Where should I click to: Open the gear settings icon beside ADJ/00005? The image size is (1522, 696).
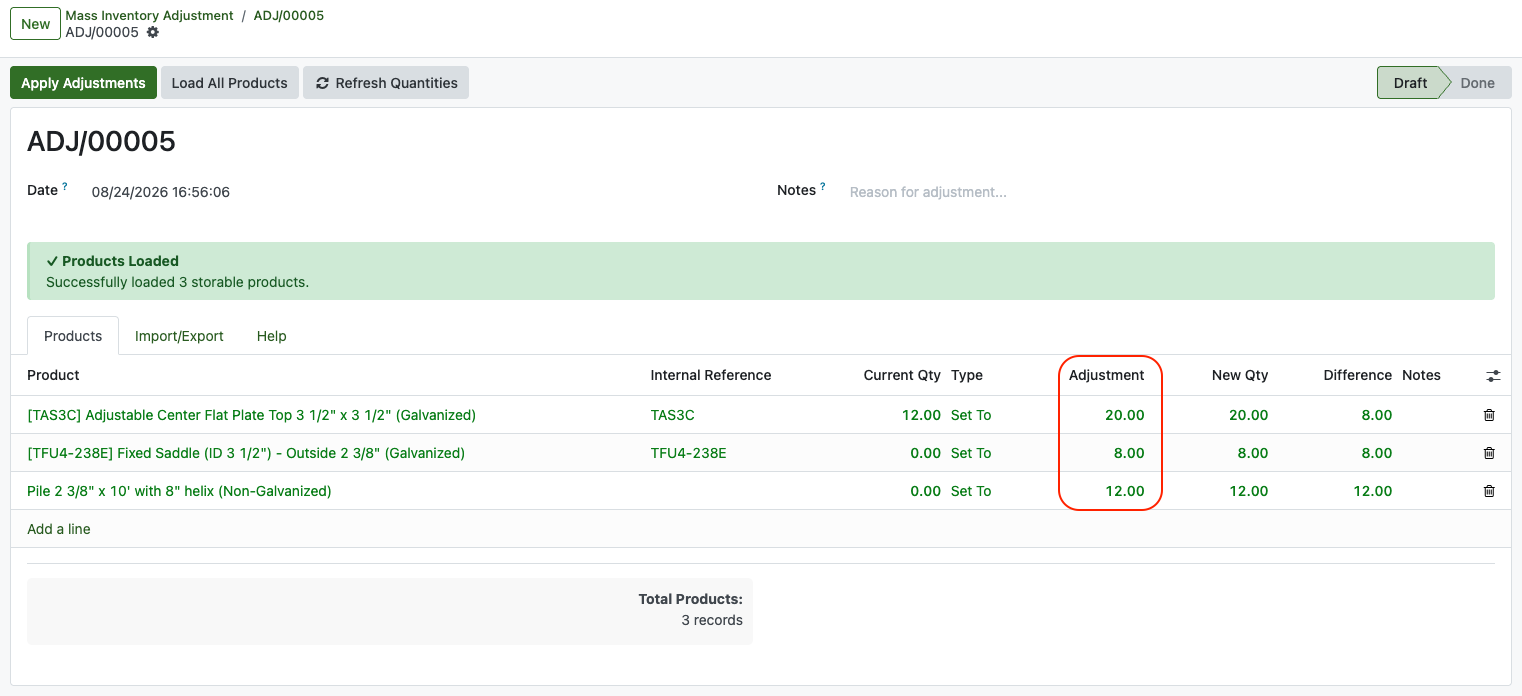click(x=152, y=32)
